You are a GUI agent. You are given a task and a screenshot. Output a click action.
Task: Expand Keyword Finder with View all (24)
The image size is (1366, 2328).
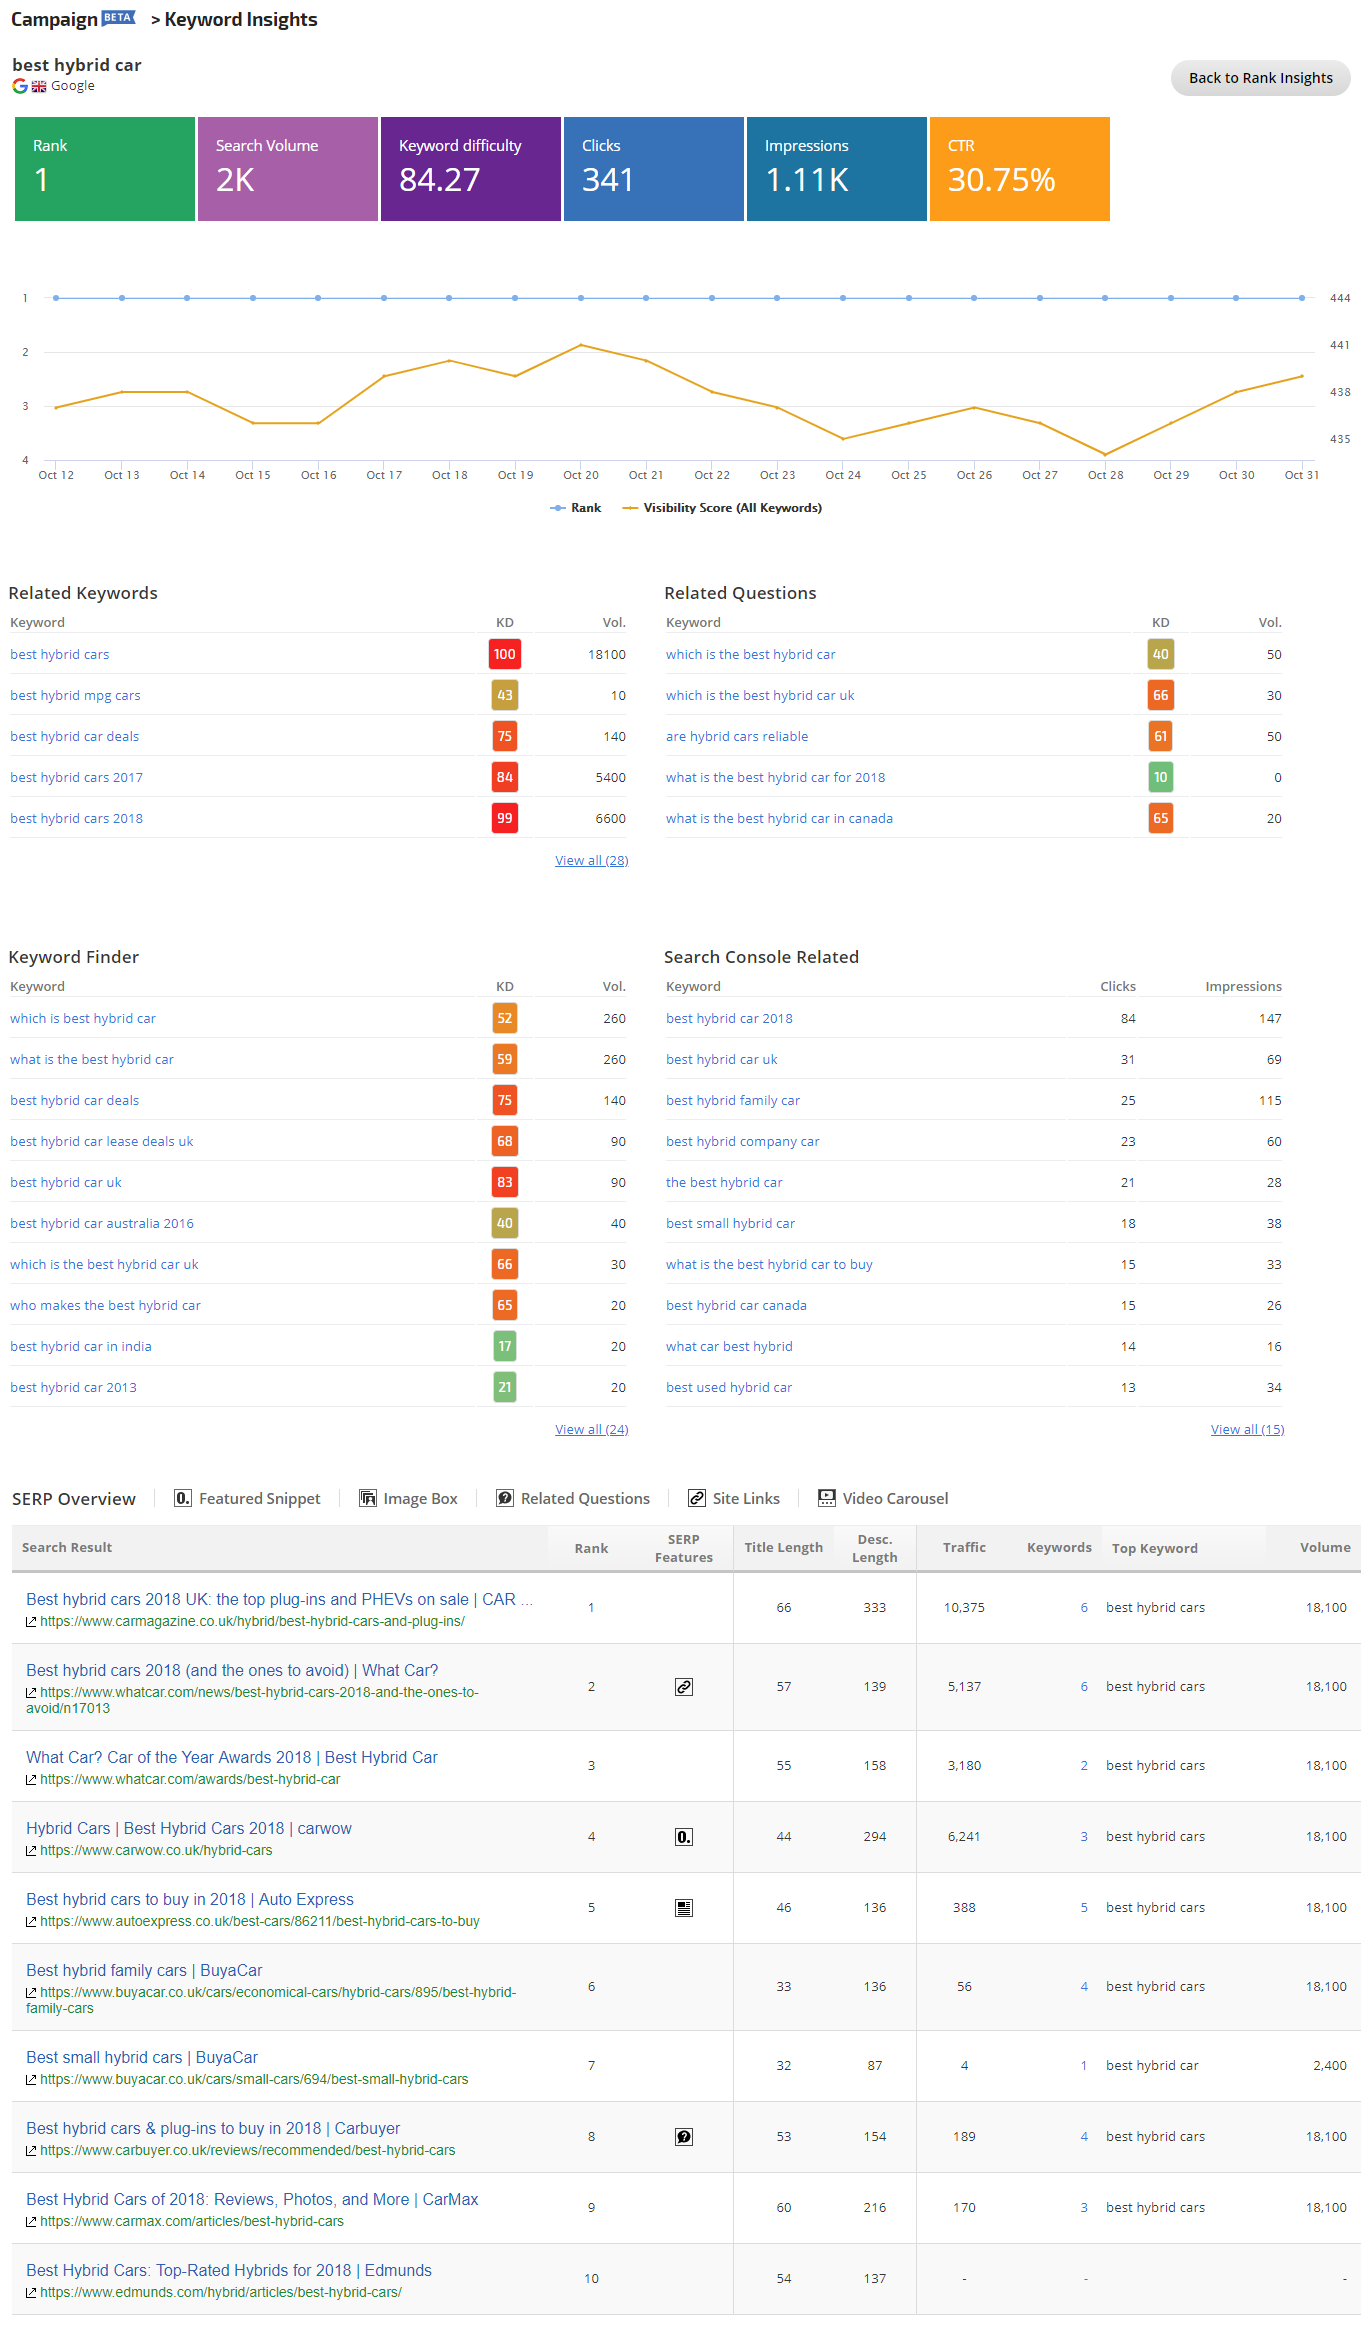pos(591,1430)
